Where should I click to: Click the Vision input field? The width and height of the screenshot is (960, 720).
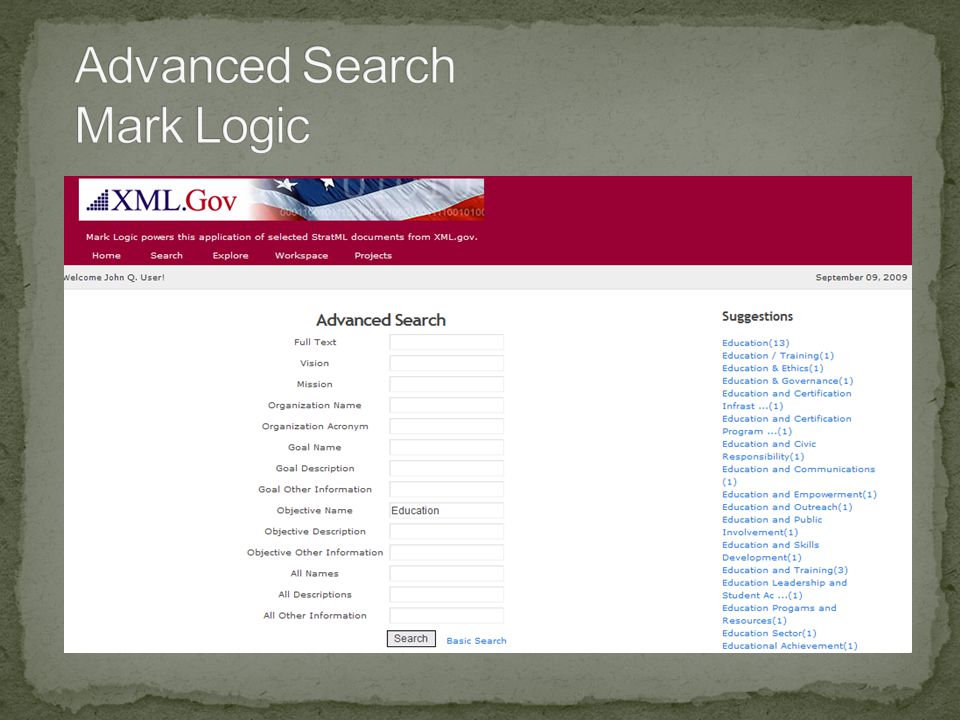(446, 363)
